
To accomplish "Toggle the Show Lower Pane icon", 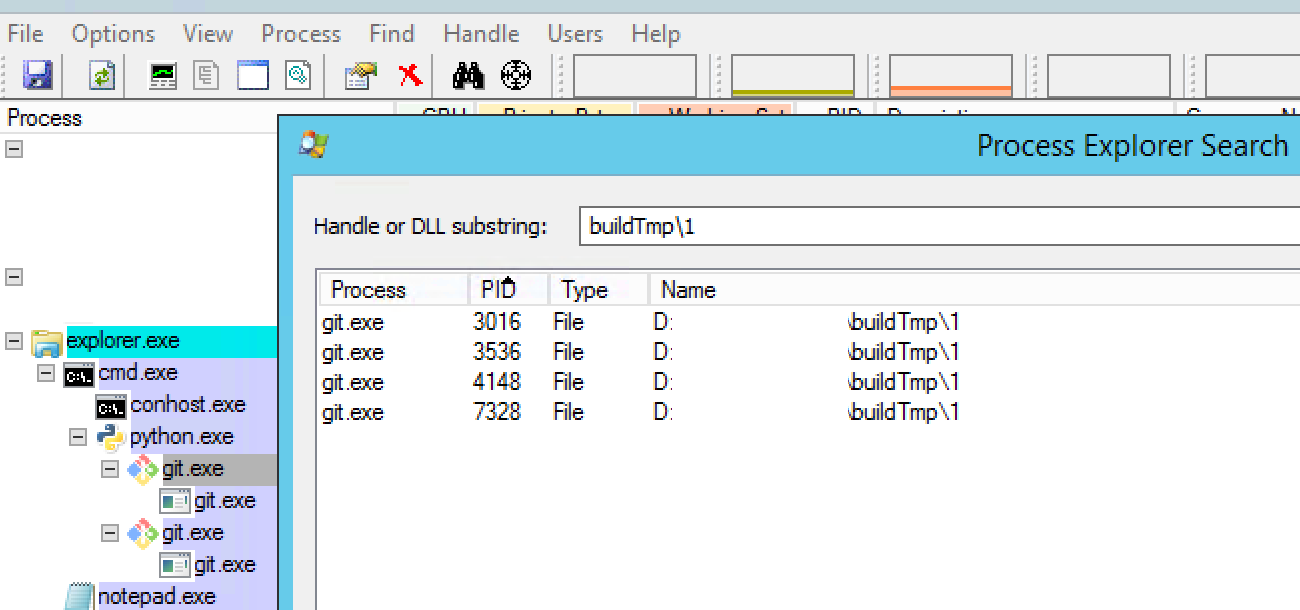I will 253,75.
